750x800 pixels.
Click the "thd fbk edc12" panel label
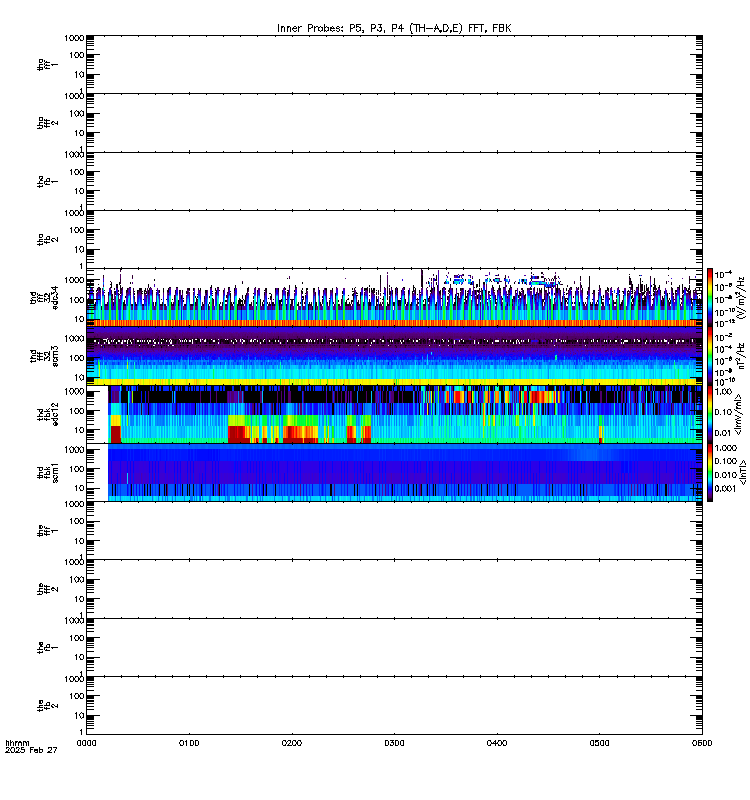(47, 414)
